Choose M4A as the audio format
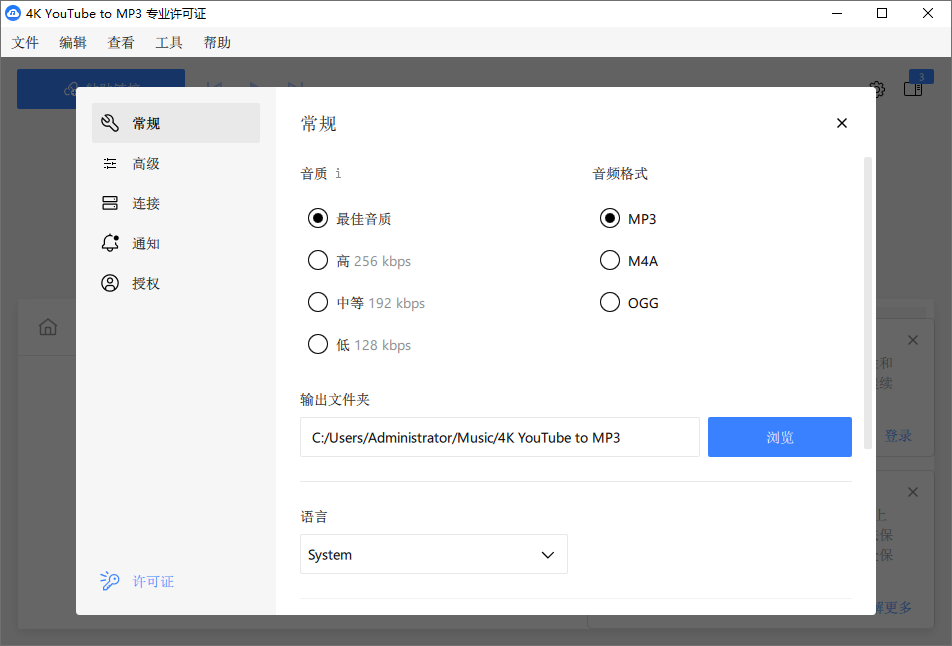Screen dimensions: 952x646 [610, 260]
